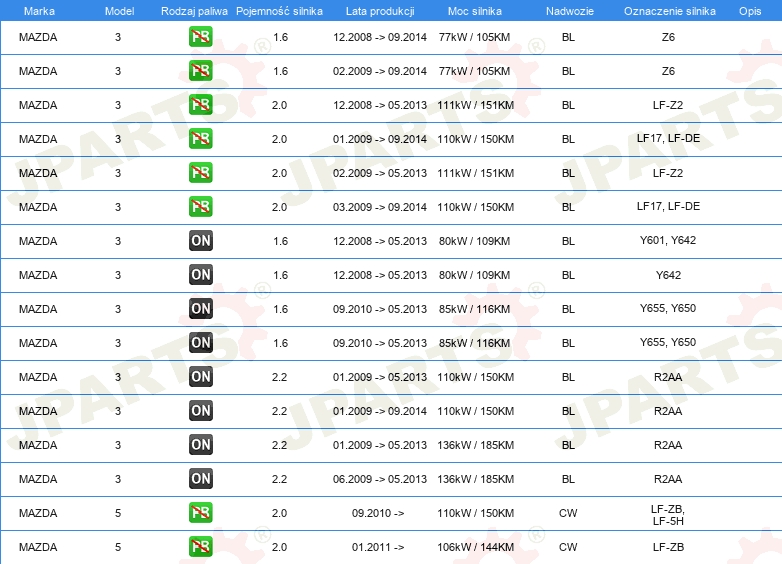The image size is (782, 564).
Task: Click the PB icon in the LF-Z2 row starting 12.2008
Action: click(x=200, y=105)
